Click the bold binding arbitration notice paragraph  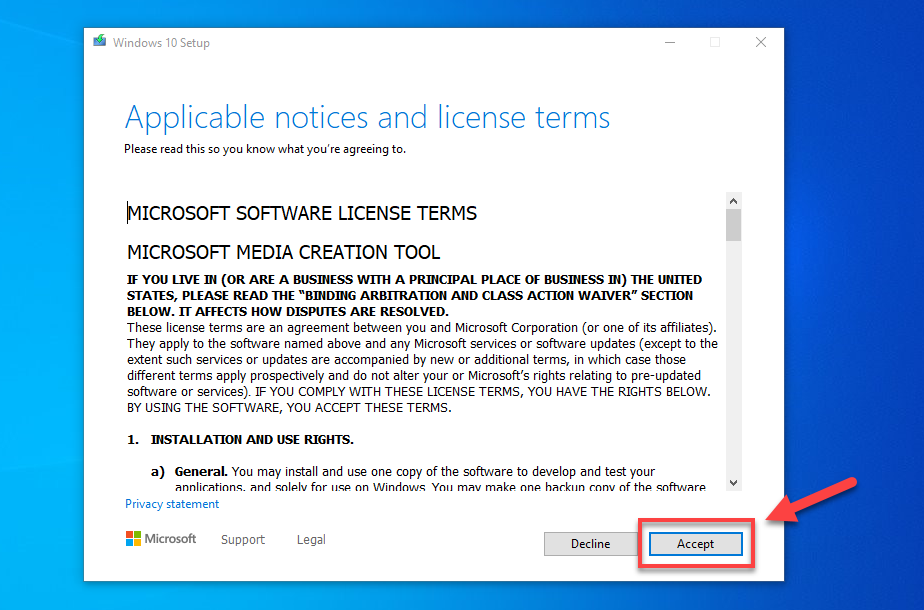coord(414,295)
